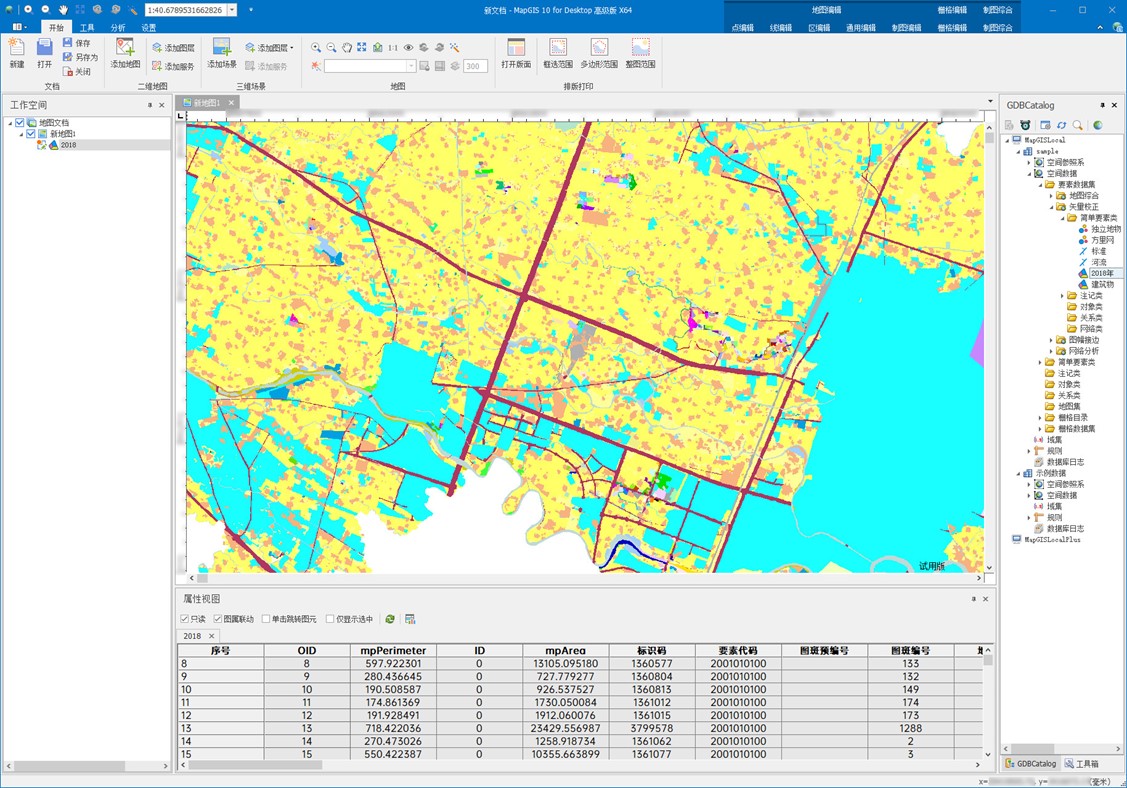The image size is (1127, 788).
Task: Click the 添加场景 (Add Scene) icon
Action: click(x=221, y=48)
